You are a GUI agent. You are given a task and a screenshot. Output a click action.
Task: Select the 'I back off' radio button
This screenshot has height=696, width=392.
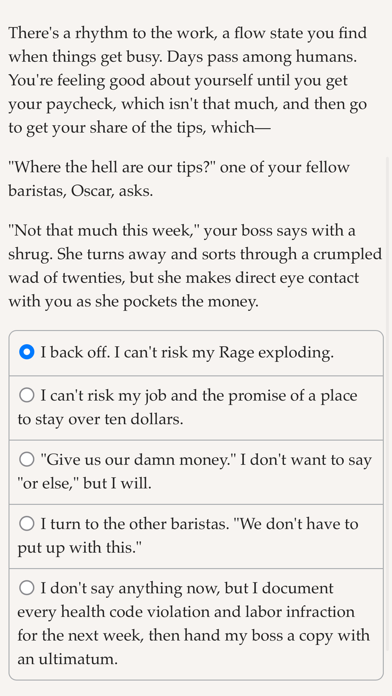(27, 352)
